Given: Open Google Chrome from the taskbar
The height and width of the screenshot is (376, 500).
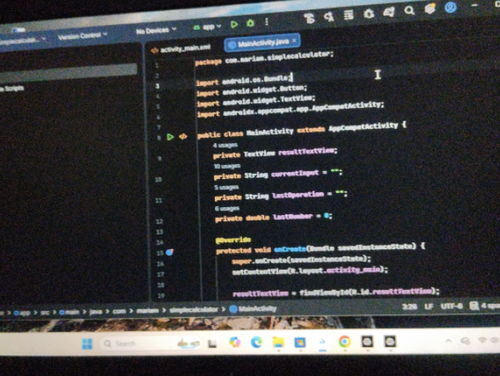Looking at the screenshot, I should pos(344,342).
